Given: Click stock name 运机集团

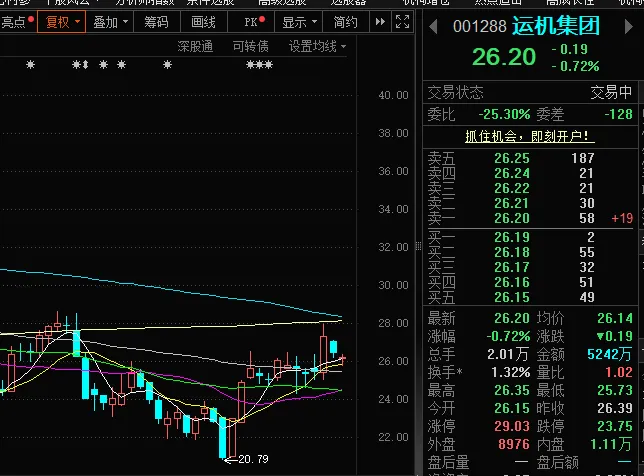Looking at the screenshot, I should coord(556,26).
